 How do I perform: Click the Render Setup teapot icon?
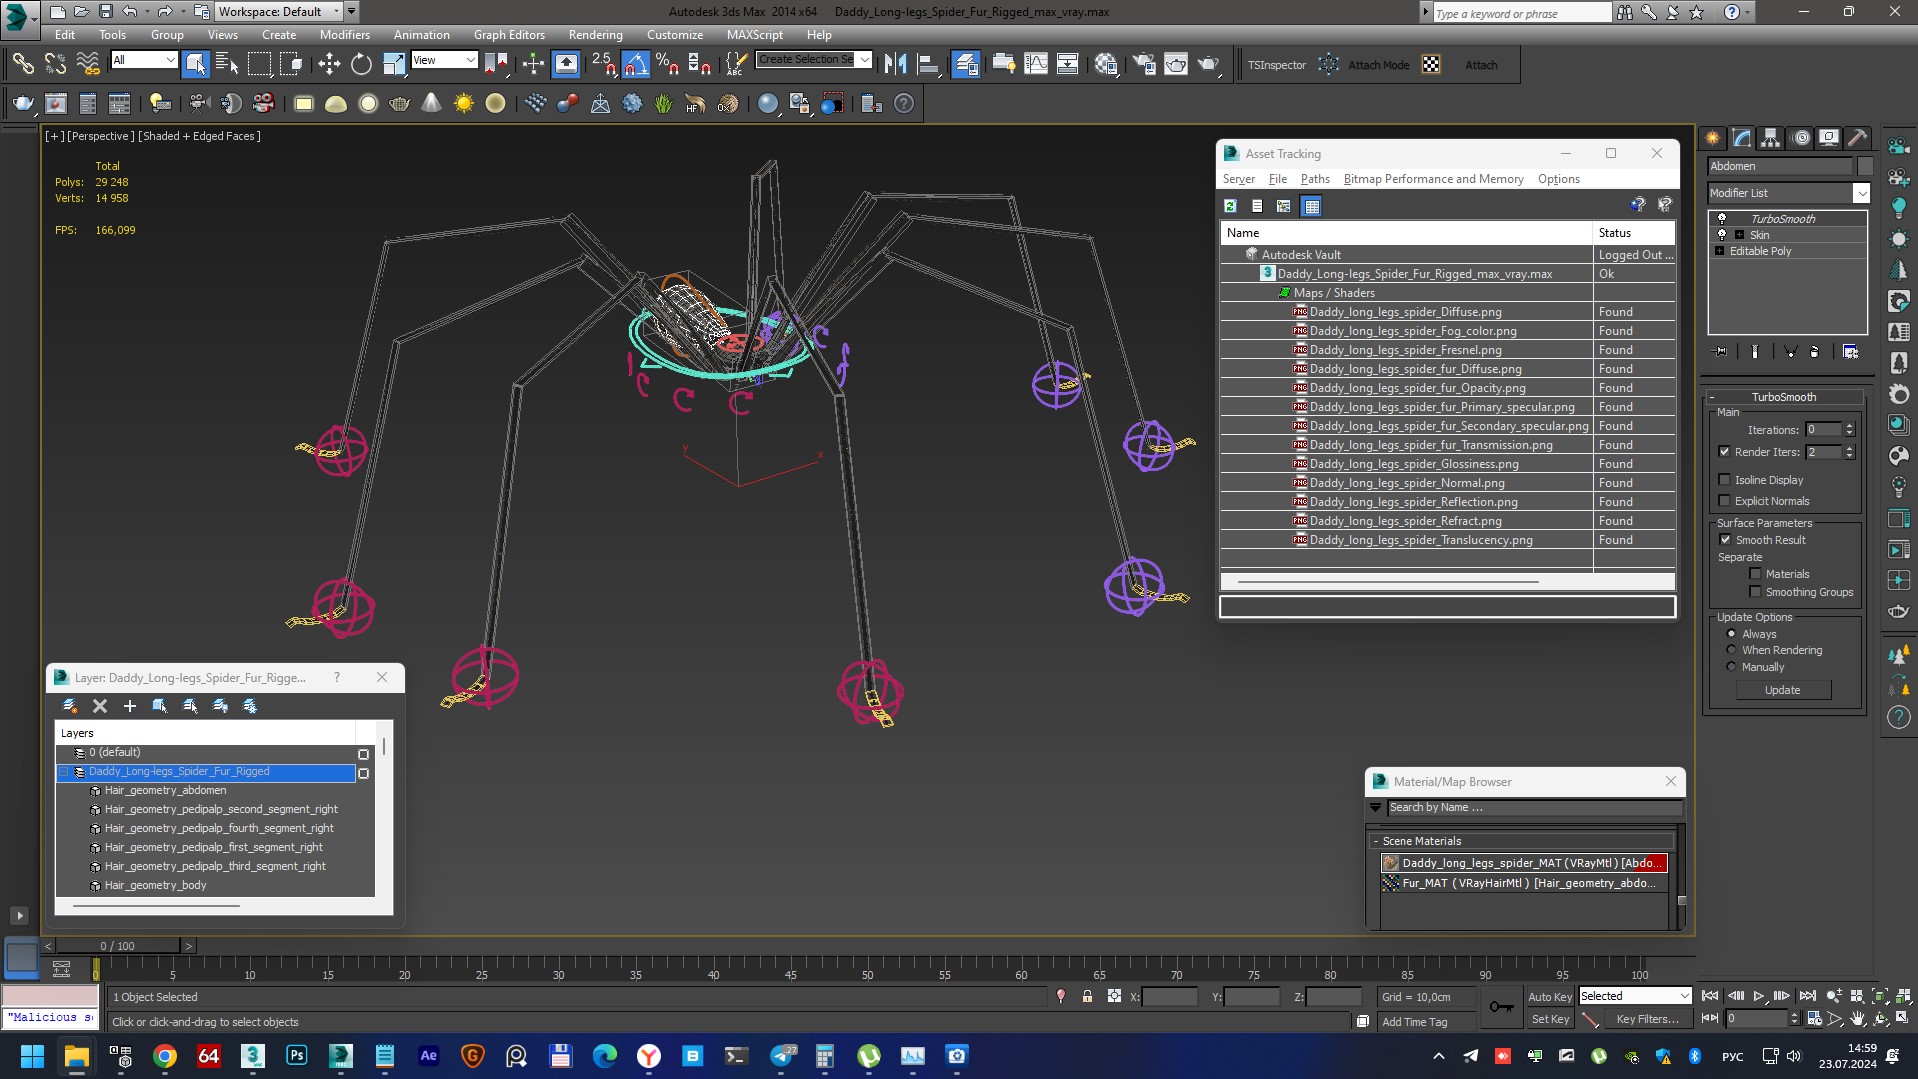1143,65
